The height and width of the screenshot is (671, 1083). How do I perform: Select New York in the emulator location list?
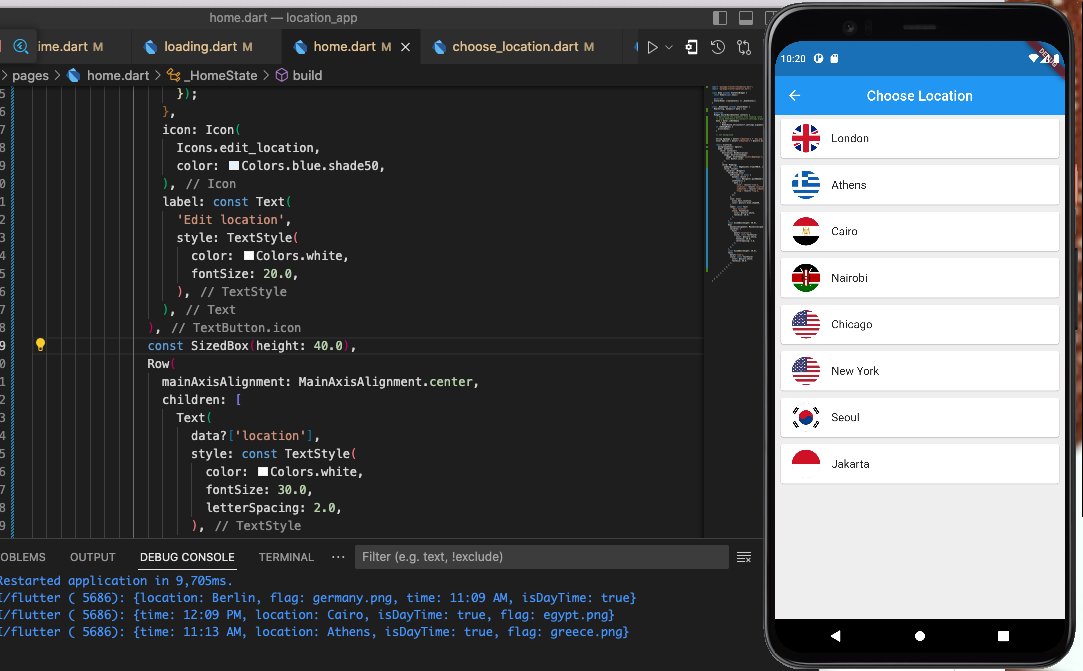pos(919,370)
